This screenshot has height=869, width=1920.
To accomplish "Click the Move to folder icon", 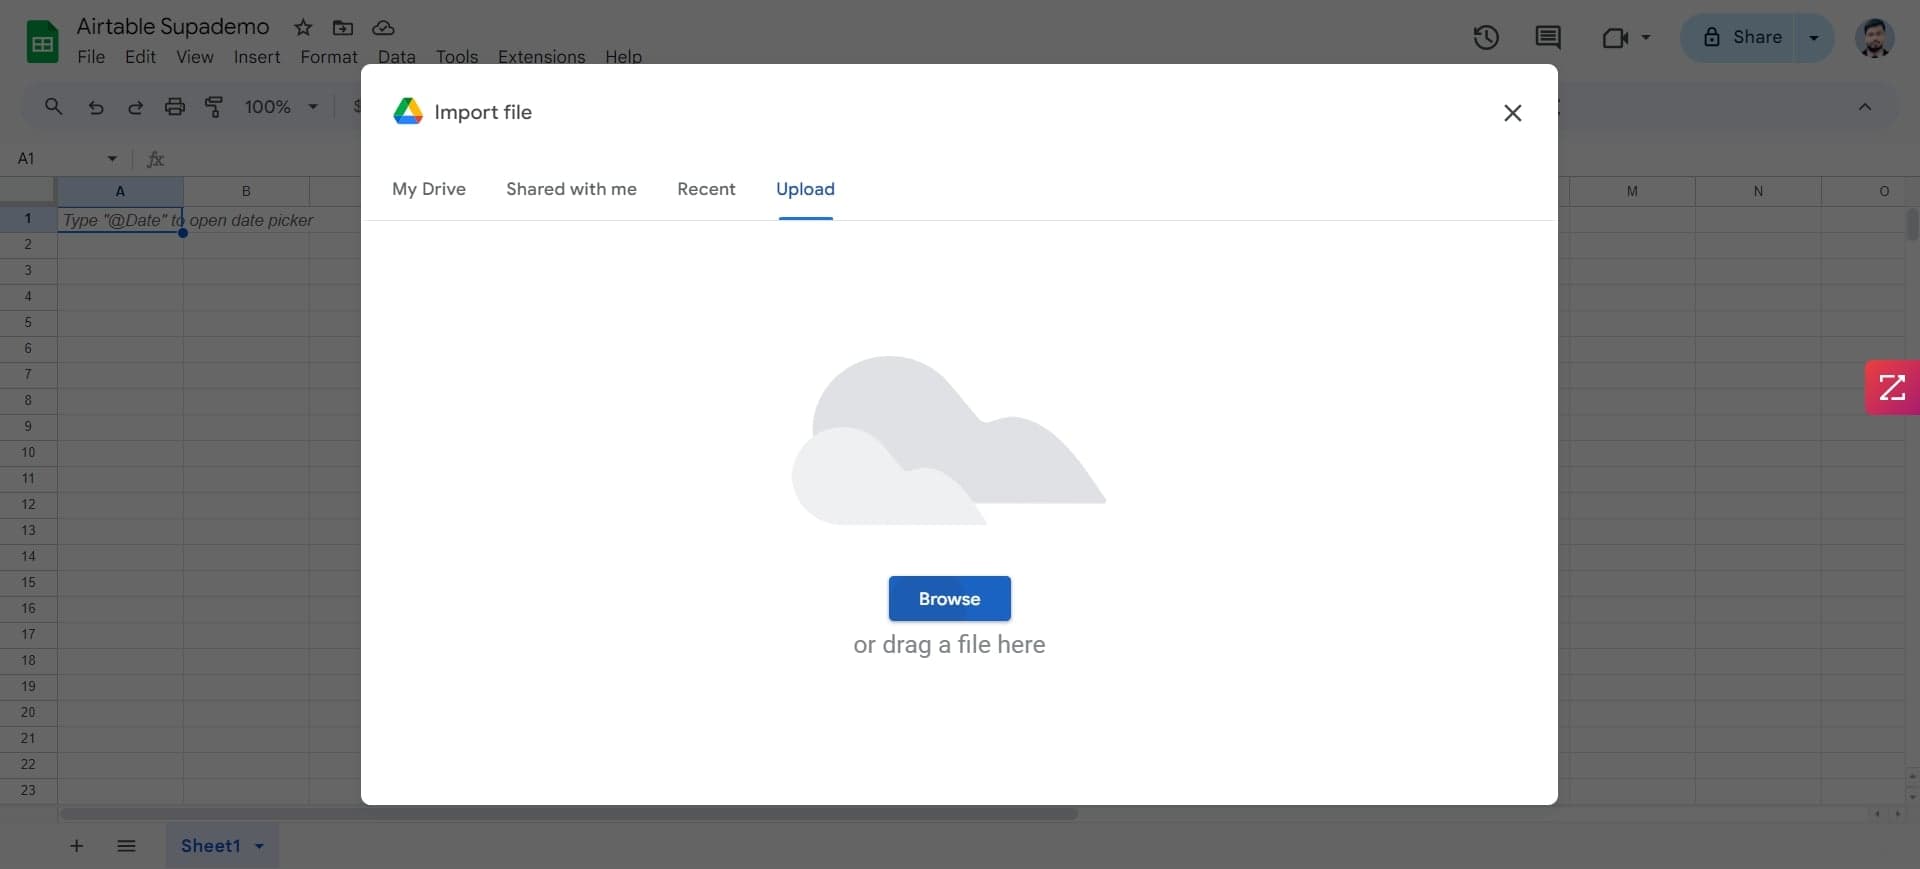I will coord(343,27).
